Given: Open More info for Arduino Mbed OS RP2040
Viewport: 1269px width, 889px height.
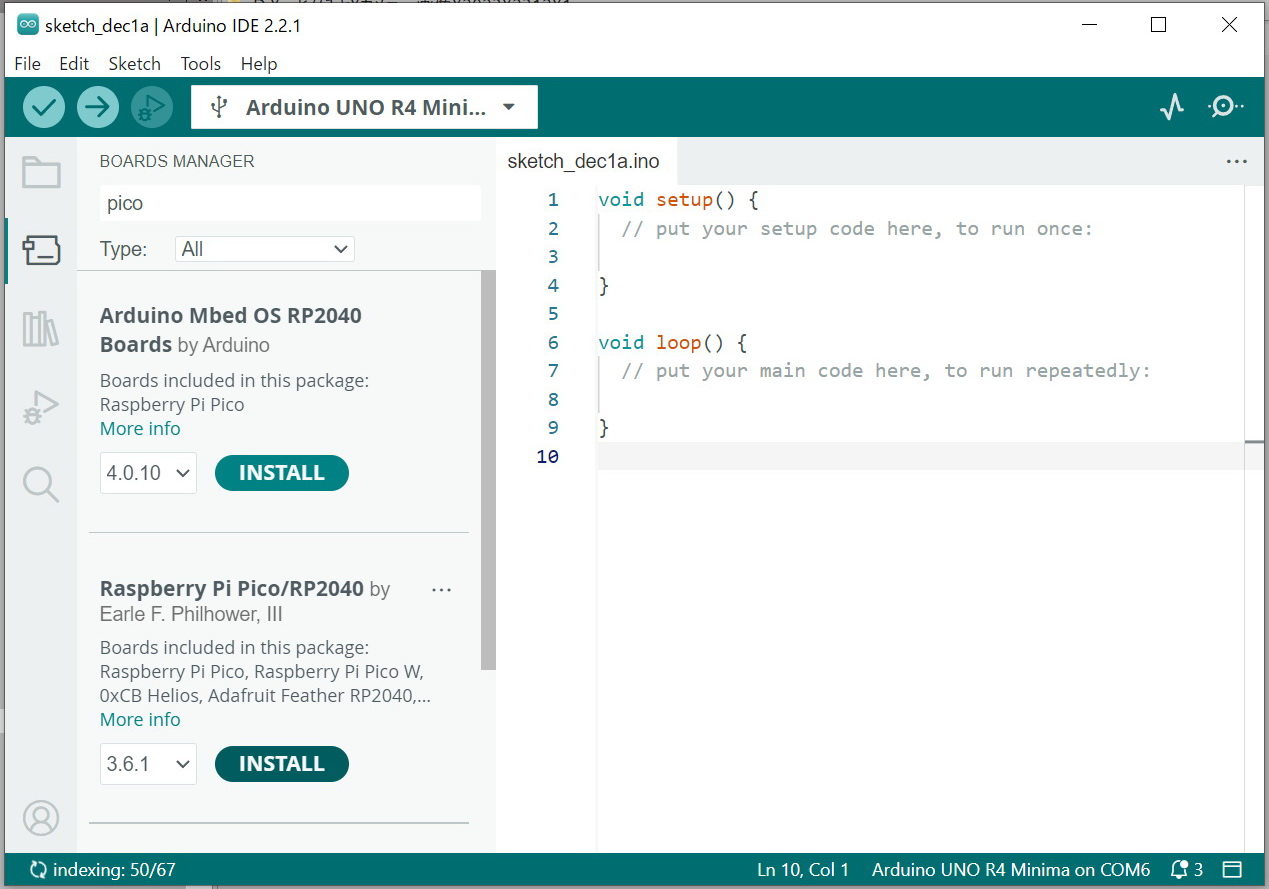Looking at the screenshot, I should point(140,429).
